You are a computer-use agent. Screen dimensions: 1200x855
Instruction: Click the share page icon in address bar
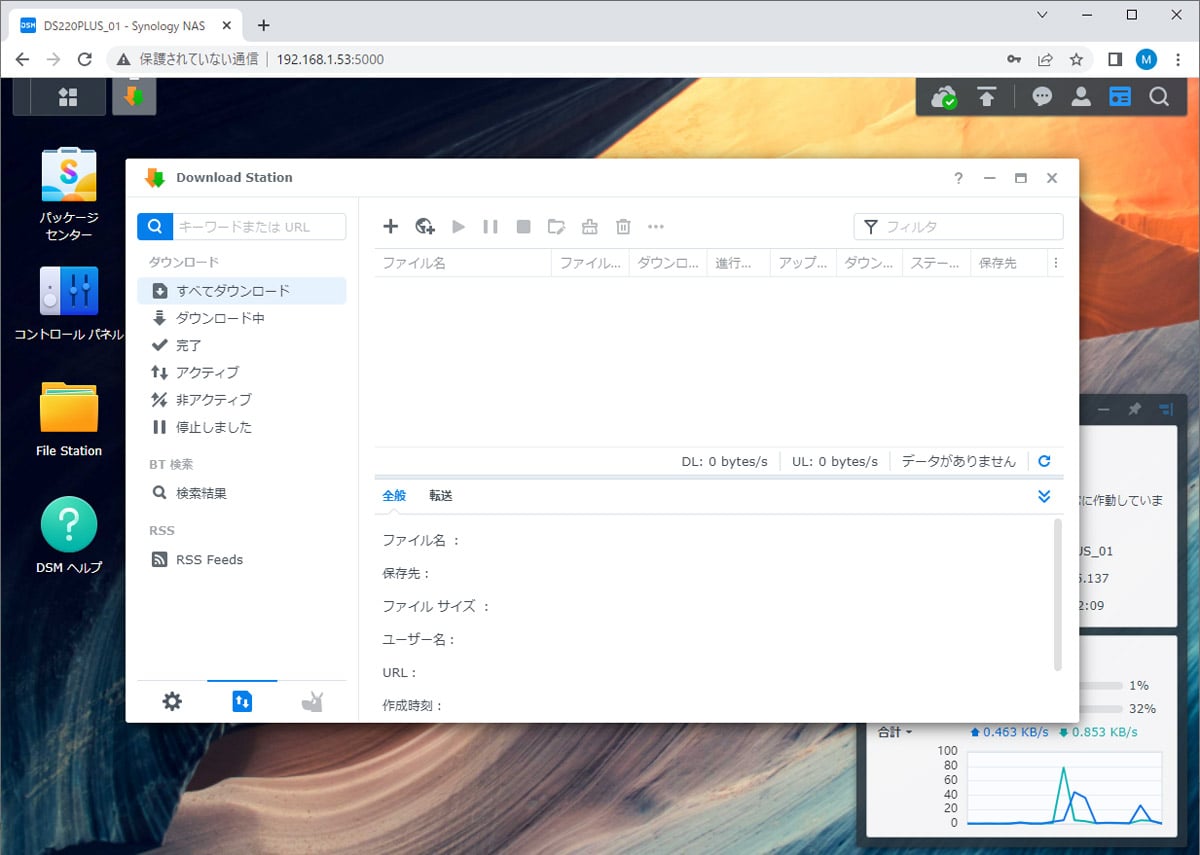(x=1045, y=59)
